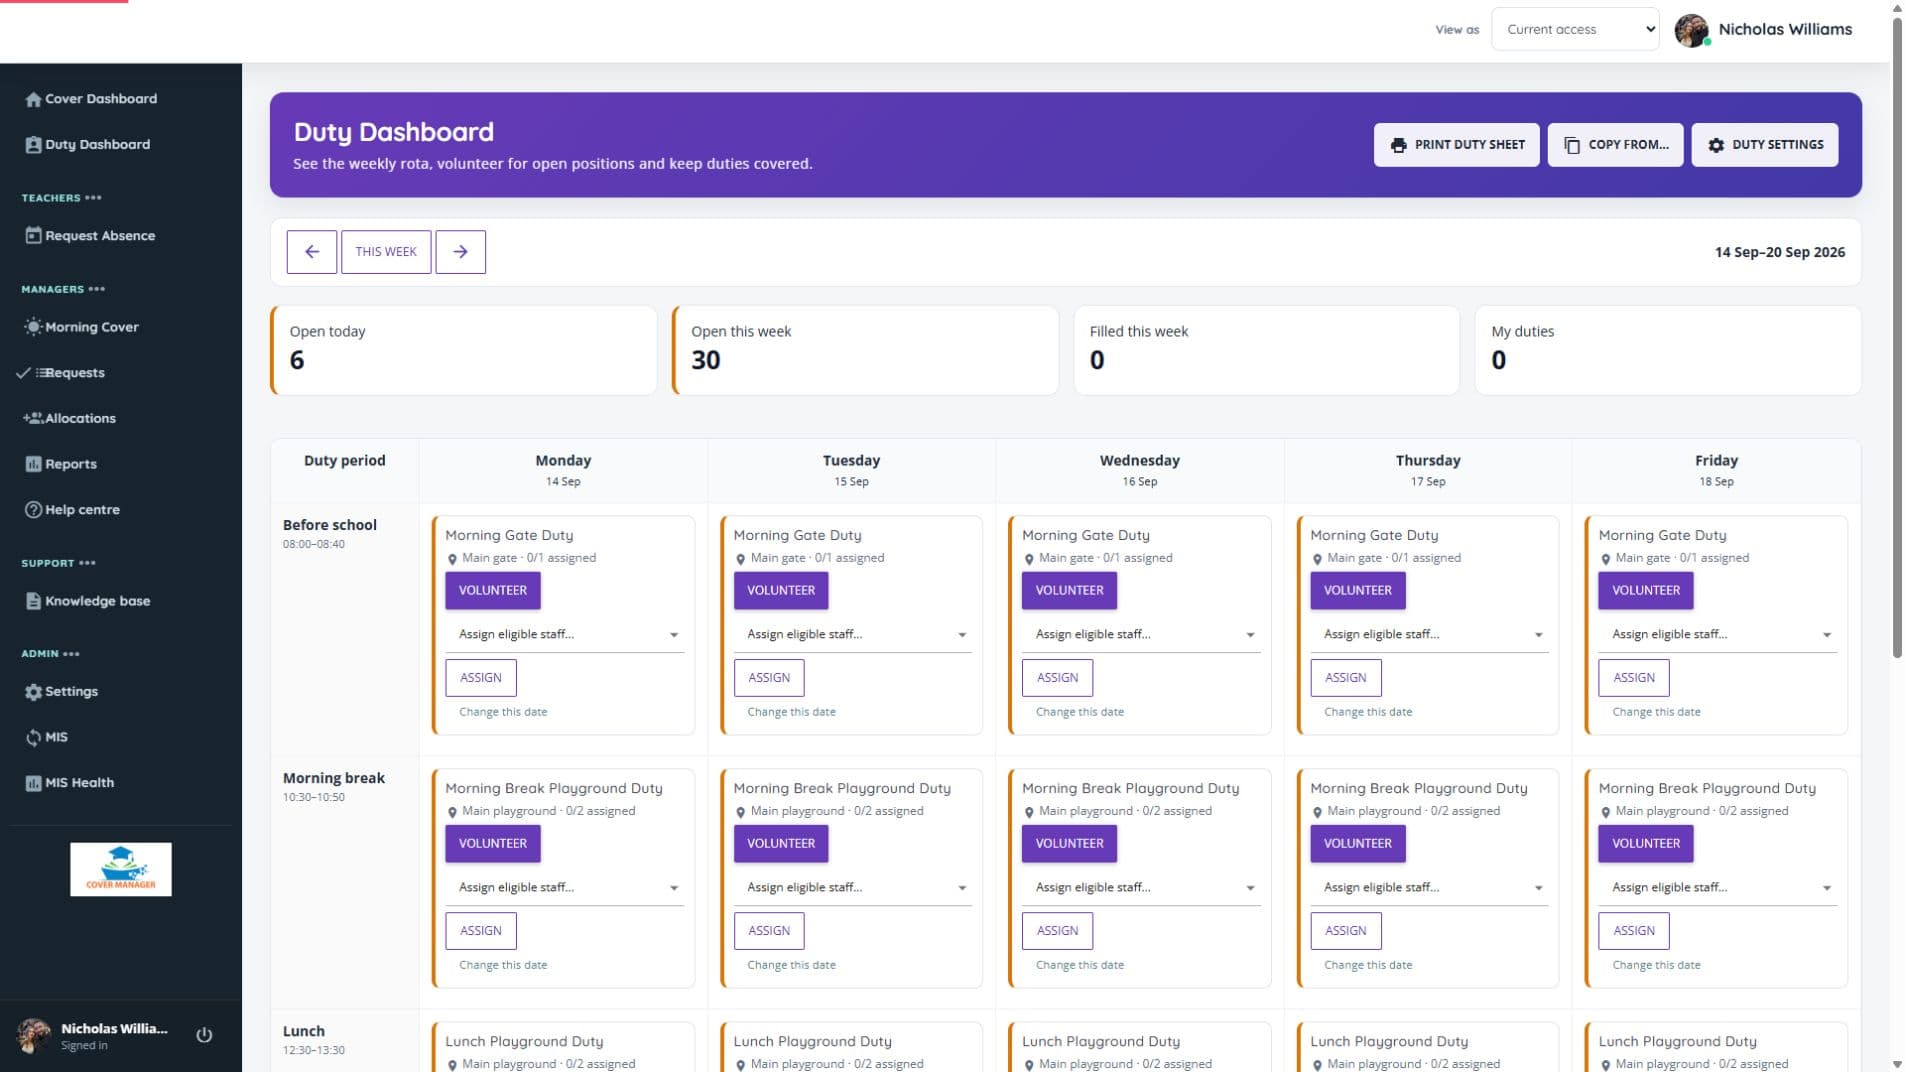This screenshot has width=1905, height=1072.
Task: Expand Thursday Morning Break staff dropdown
Action: tap(1429, 887)
